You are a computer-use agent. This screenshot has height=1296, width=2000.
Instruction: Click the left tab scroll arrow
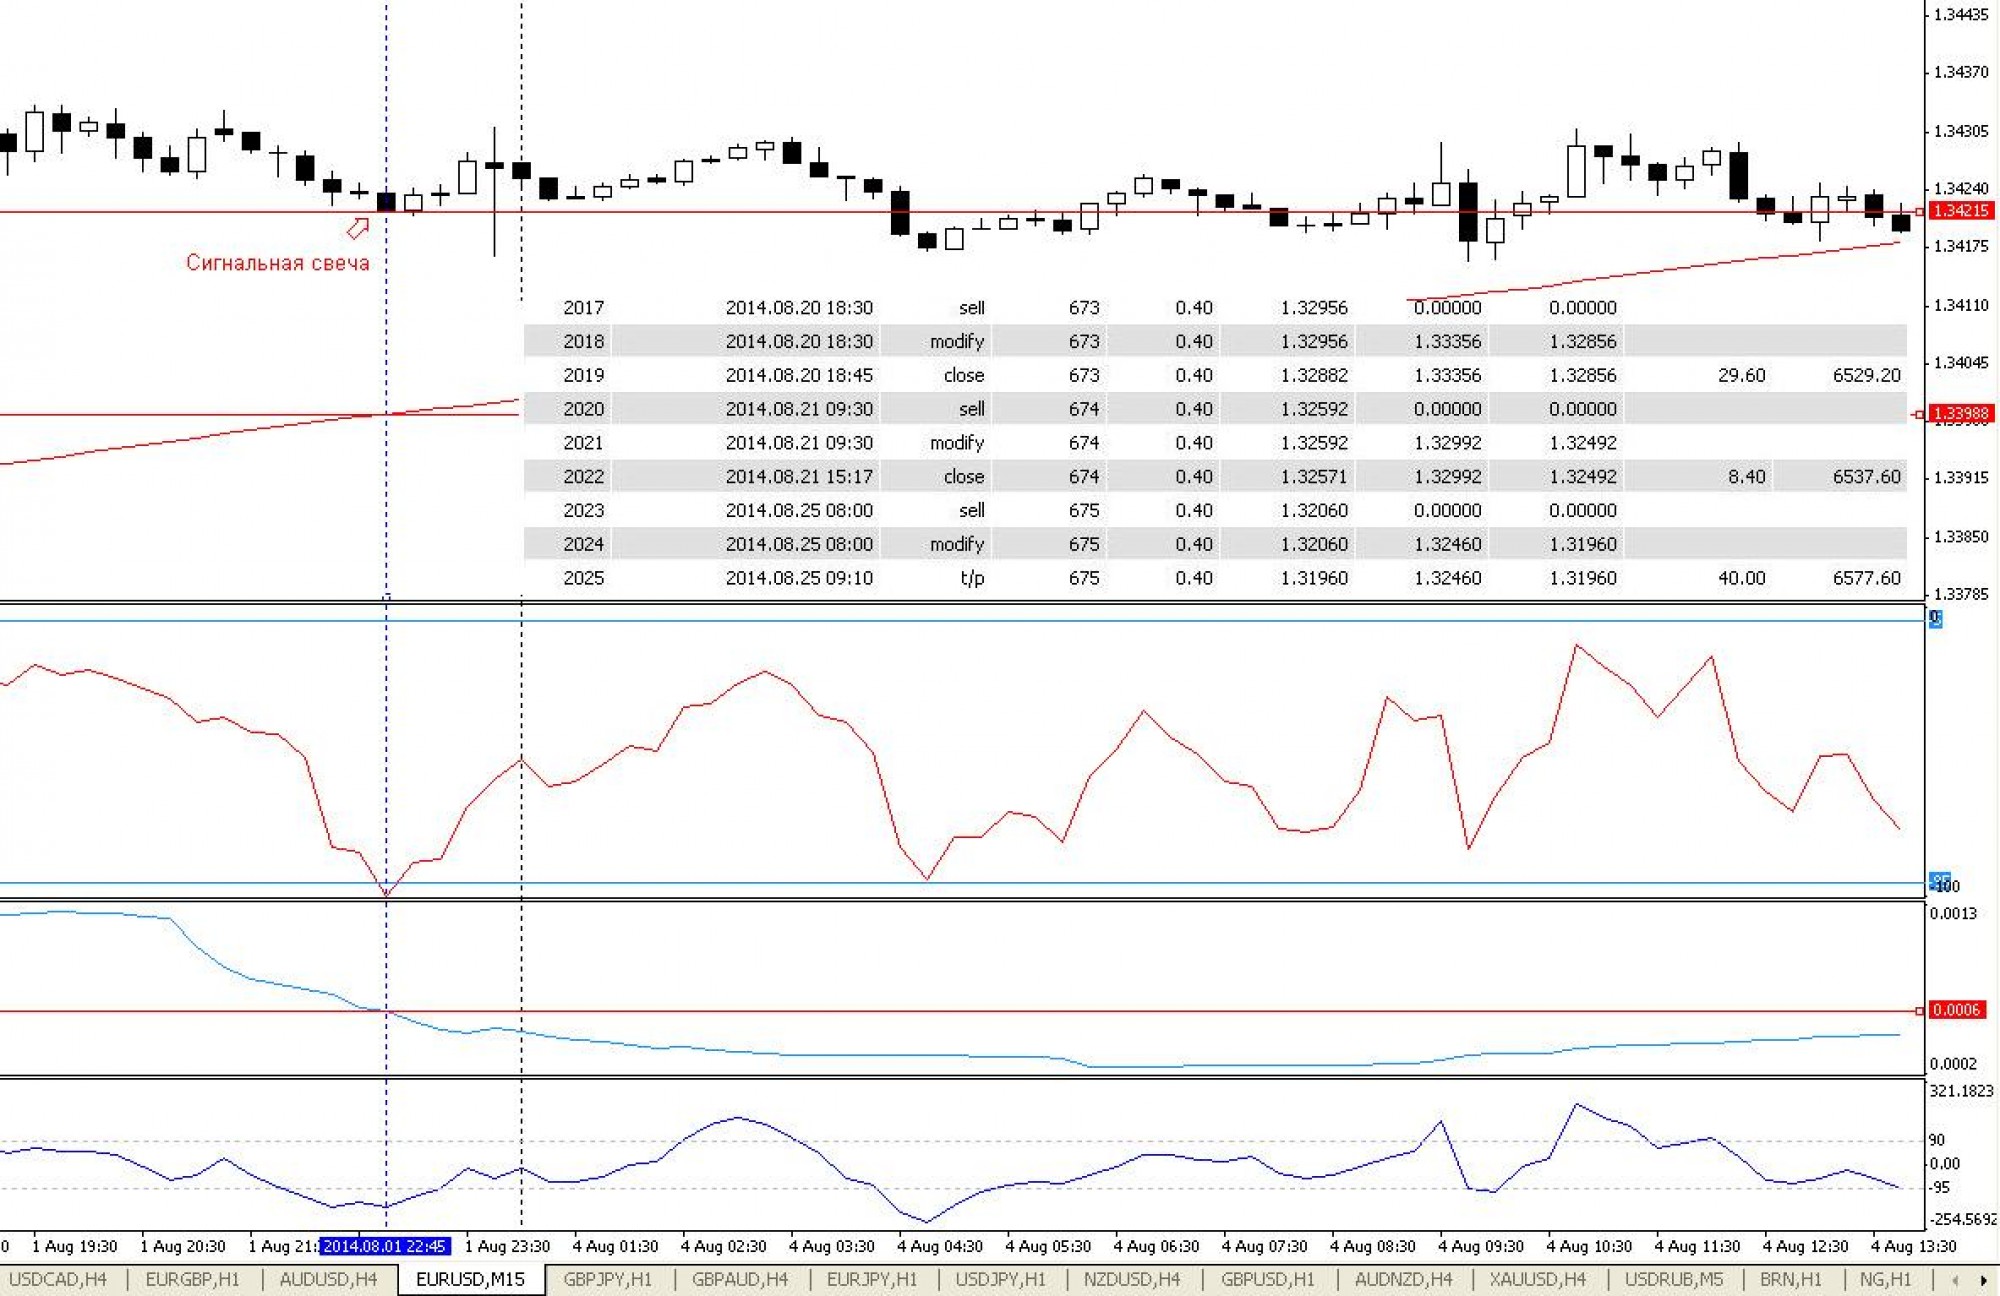pyautogui.click(x=1955, y=1280)
